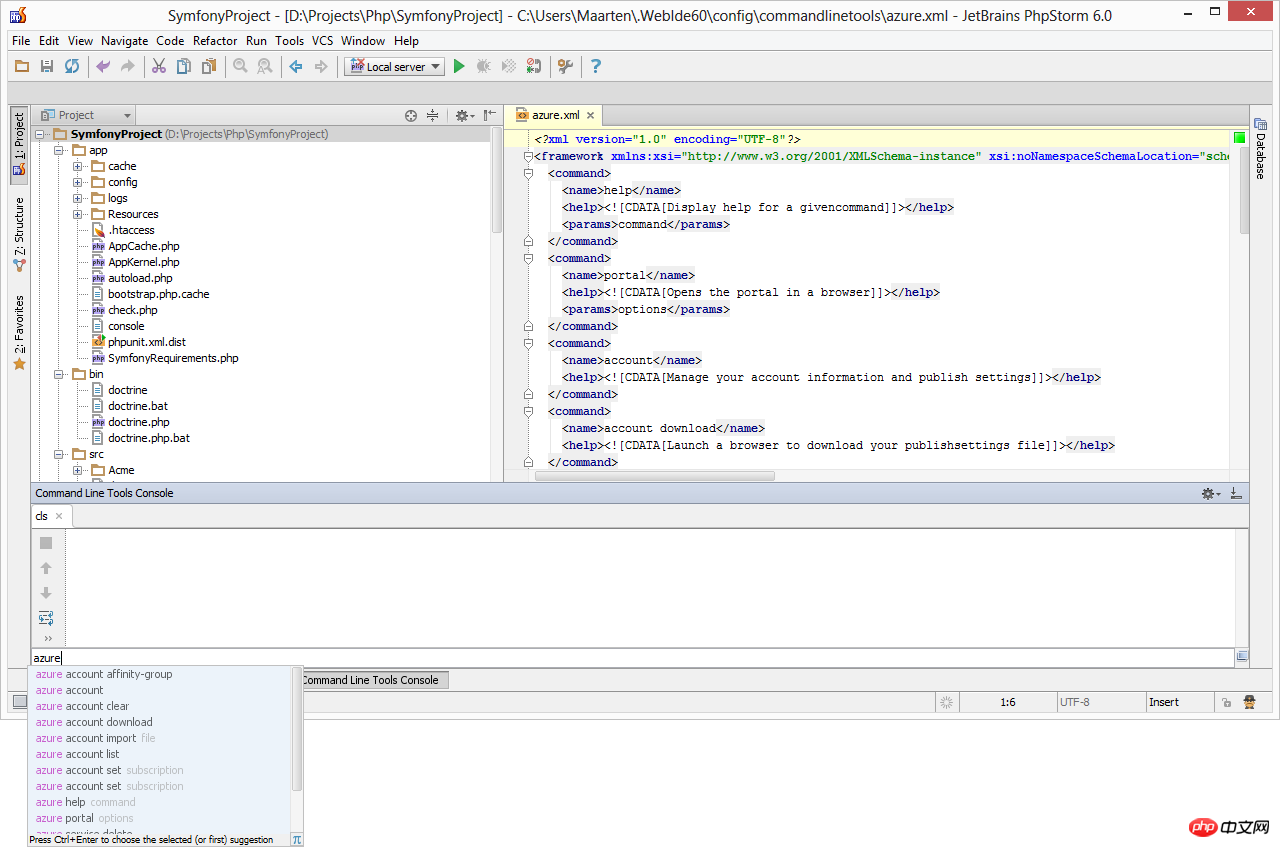Click the Save All toolbar icon
1280x847 pixels.
tap(46, 66)
